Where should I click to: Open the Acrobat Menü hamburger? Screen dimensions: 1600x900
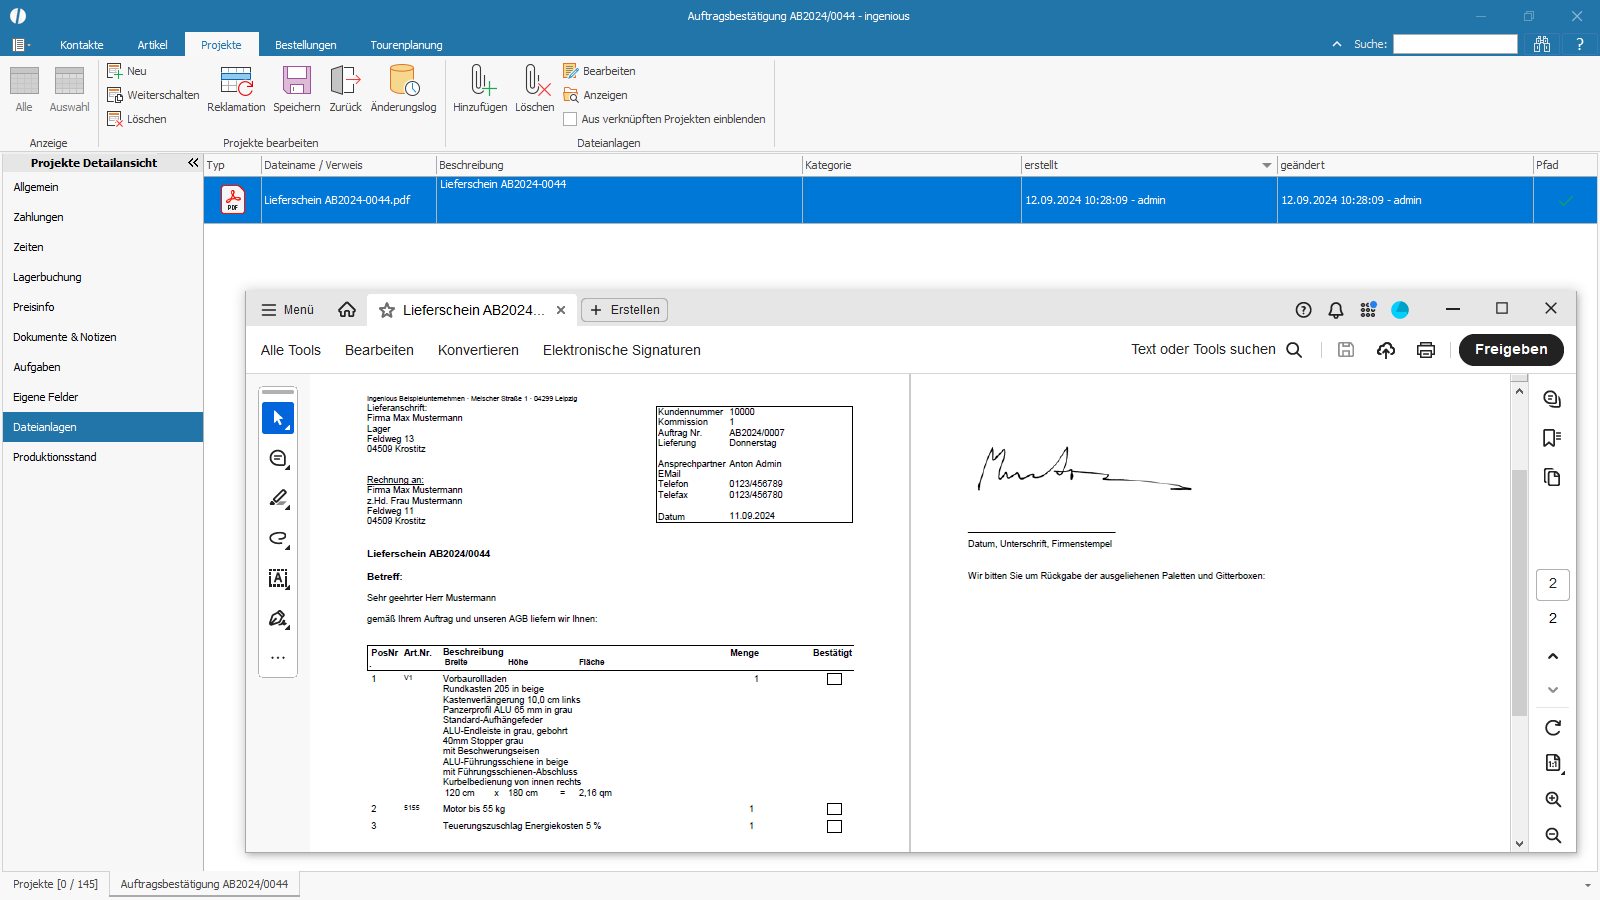click(288, 310)
